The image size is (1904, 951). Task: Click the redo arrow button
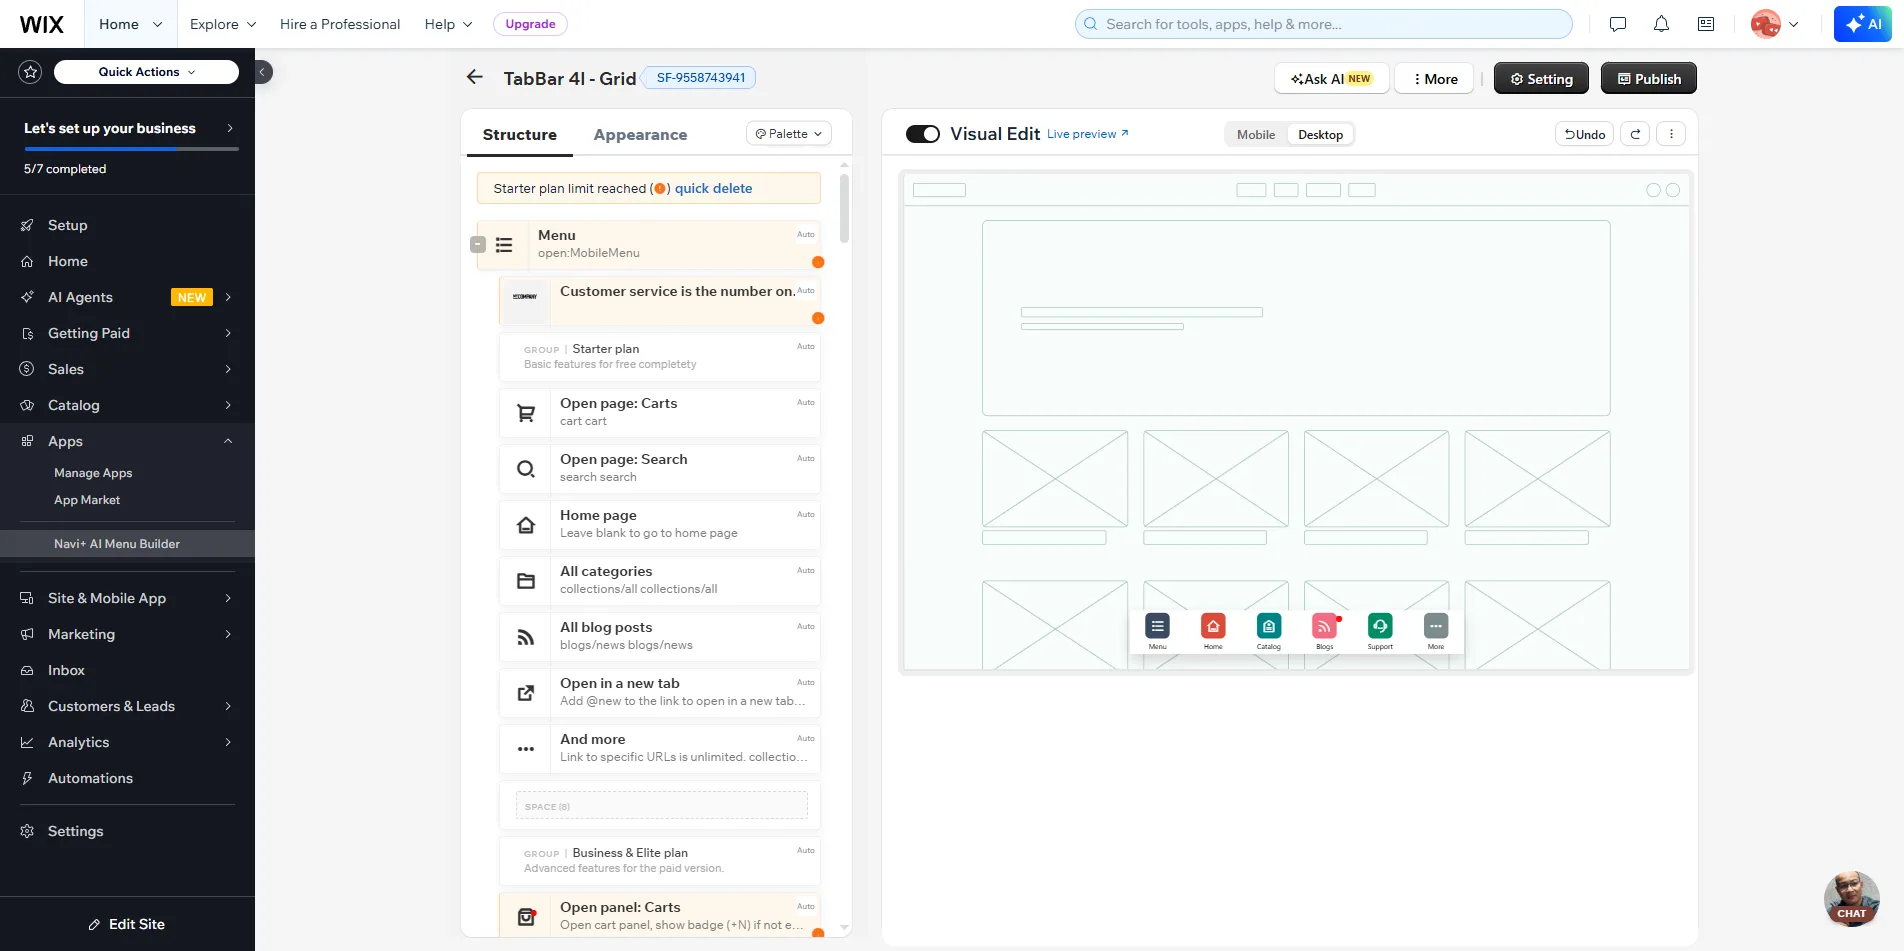point(1635,134)
